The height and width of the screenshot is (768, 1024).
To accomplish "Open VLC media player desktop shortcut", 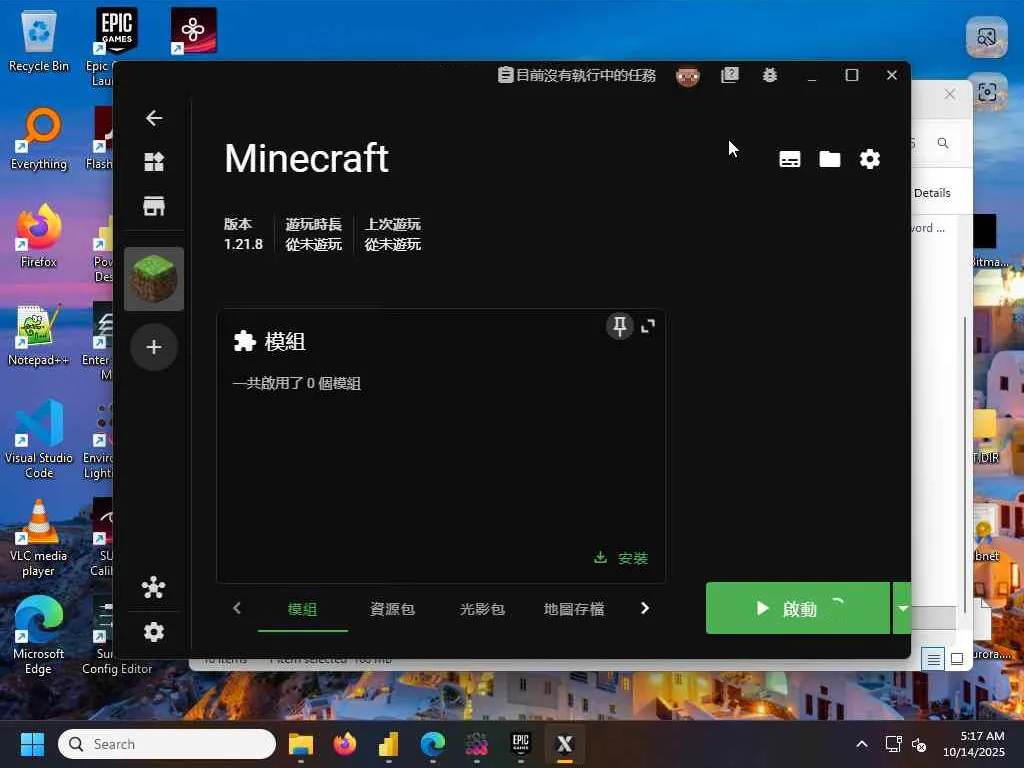I will pyautogui.click(x=39, y=538).
